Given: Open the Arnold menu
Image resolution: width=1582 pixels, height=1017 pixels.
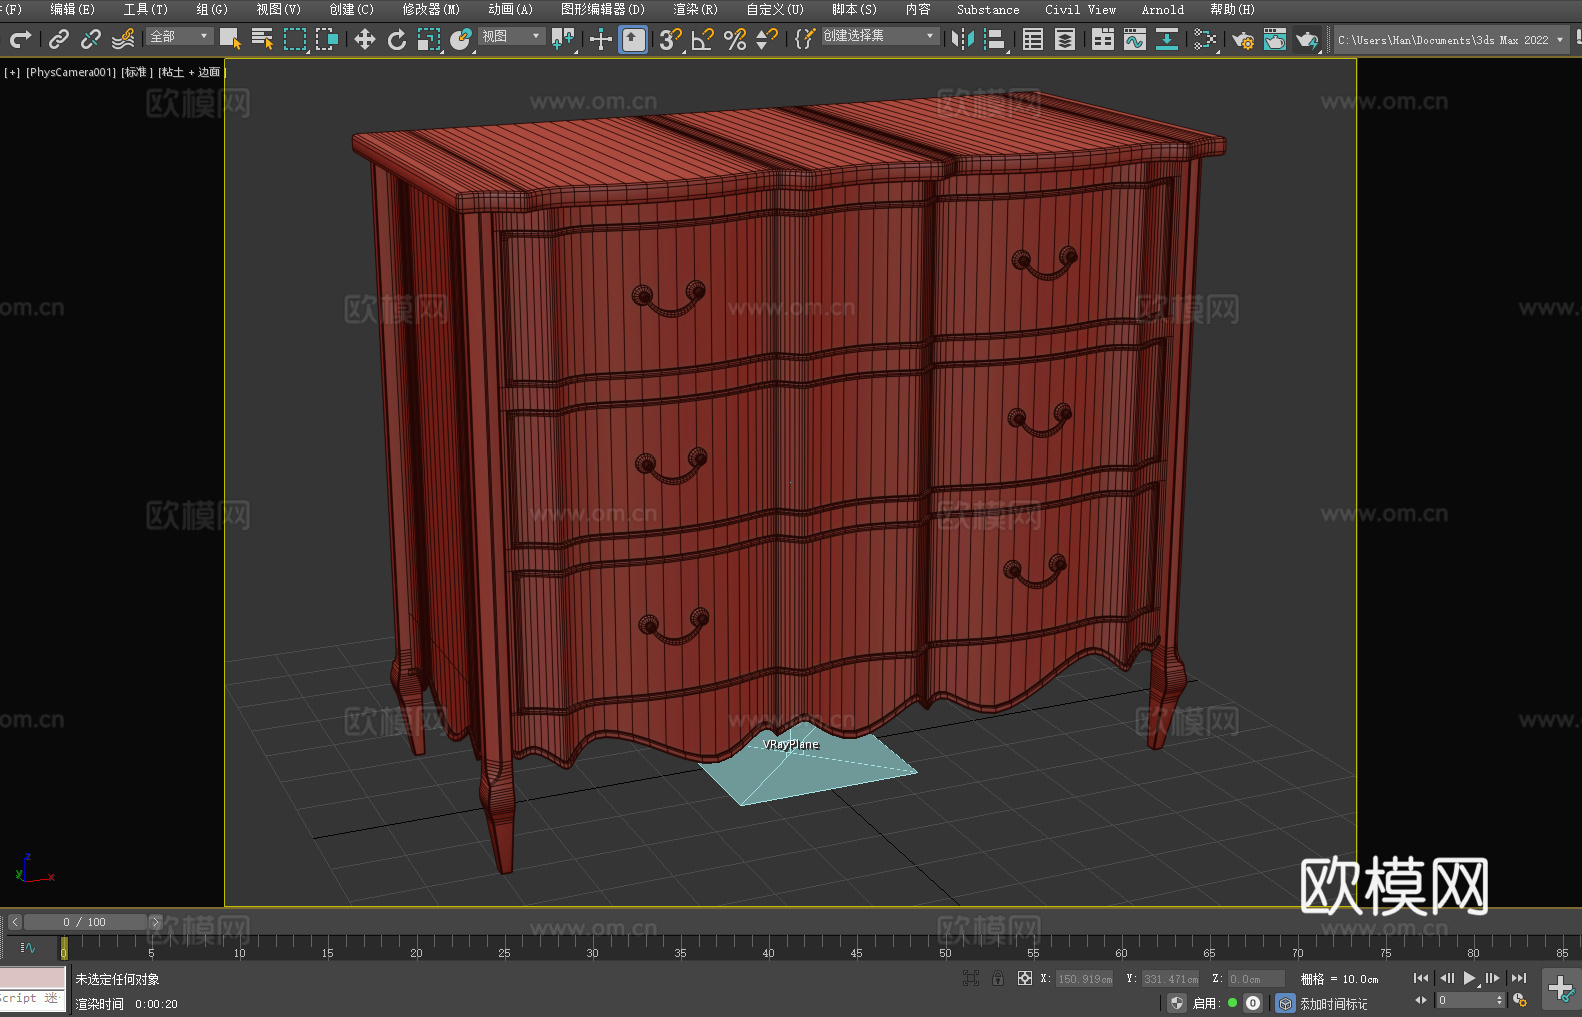Looking at the screenshot, I should pos(1163,9).
